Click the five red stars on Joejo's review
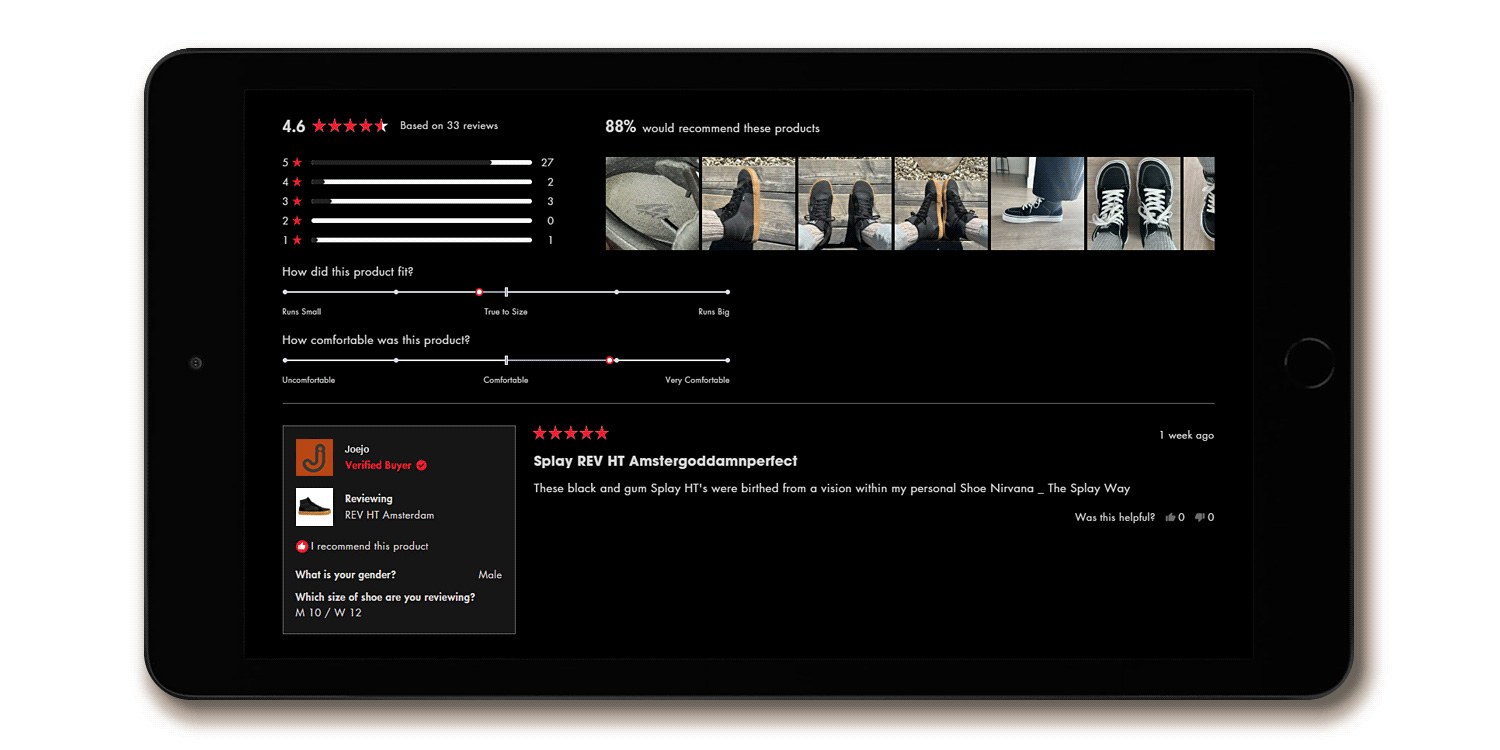Screen dimensions: 1500x750 pos(570,433)
